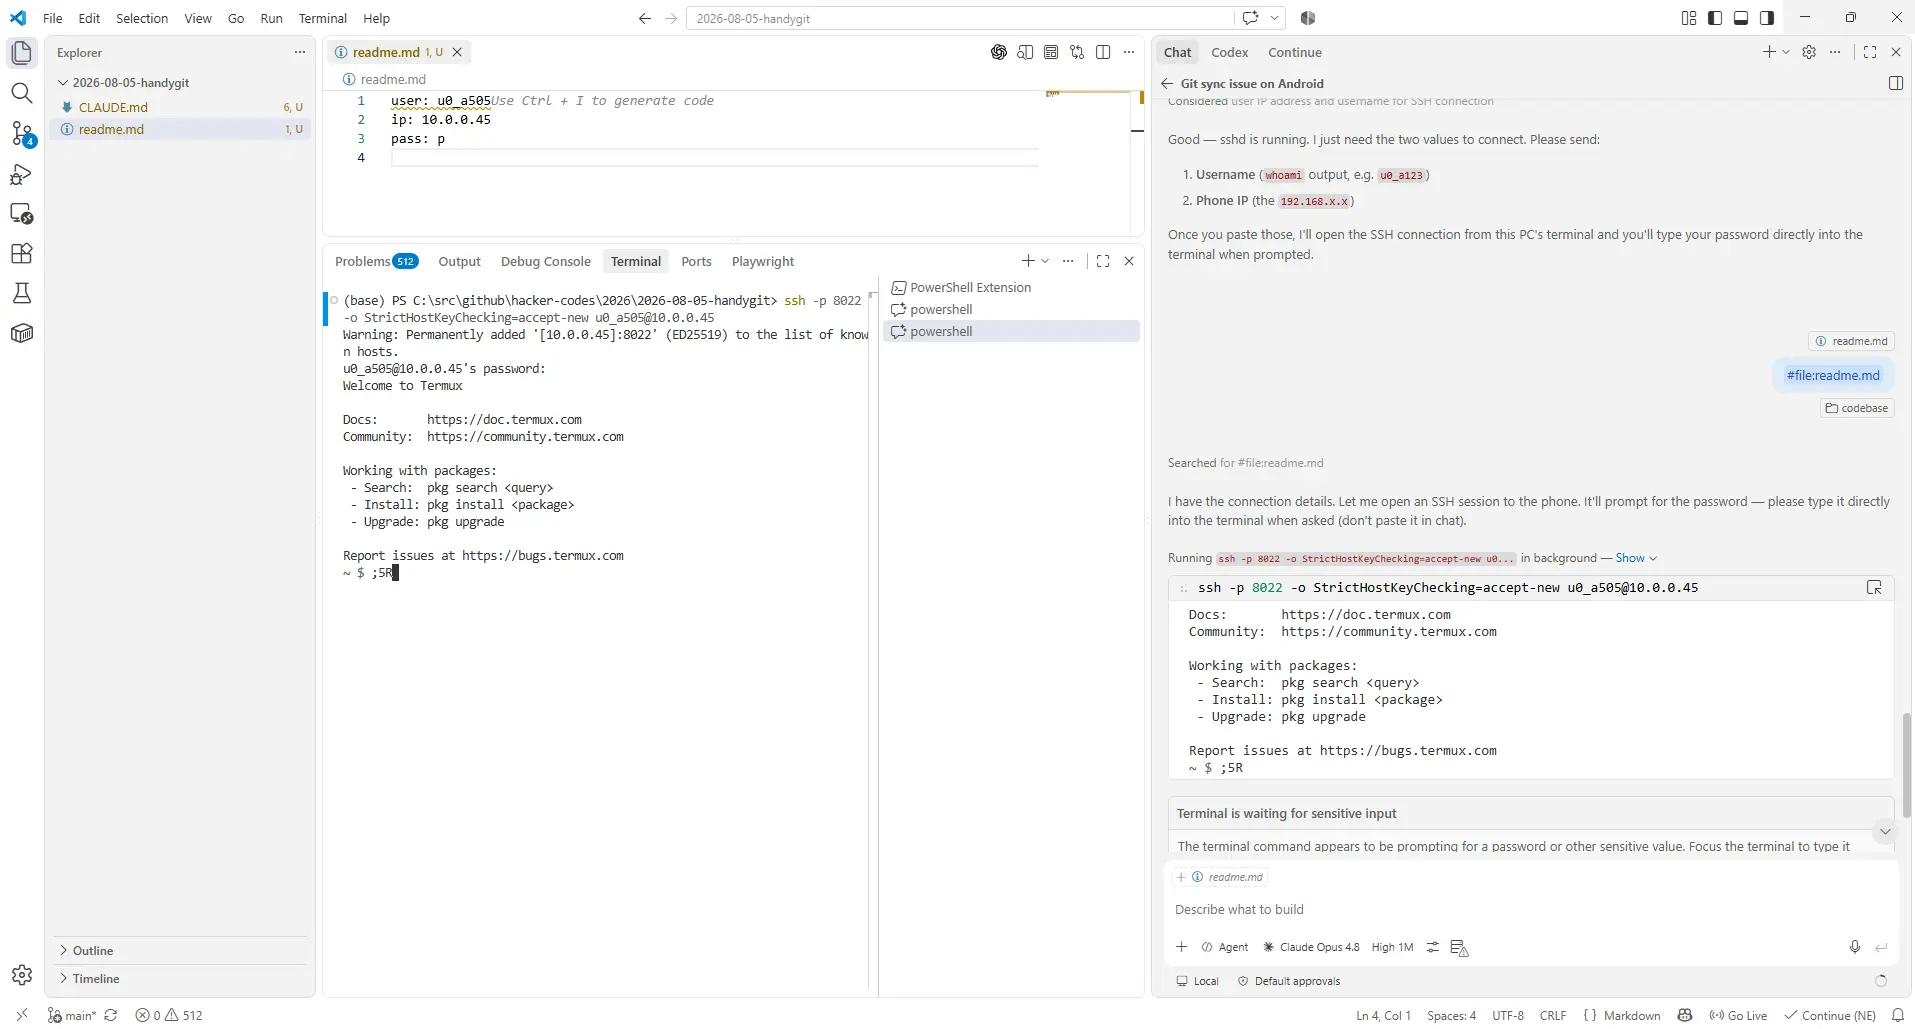Open new chat dropdown arrow
Image resolution: width=1915 pixels, height=1029 pixels.
[1786, 52]
